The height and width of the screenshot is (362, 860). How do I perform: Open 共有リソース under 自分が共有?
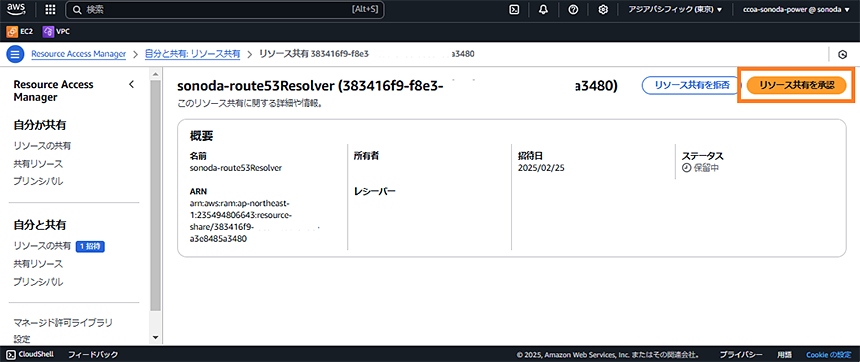[x=38, y=163]
